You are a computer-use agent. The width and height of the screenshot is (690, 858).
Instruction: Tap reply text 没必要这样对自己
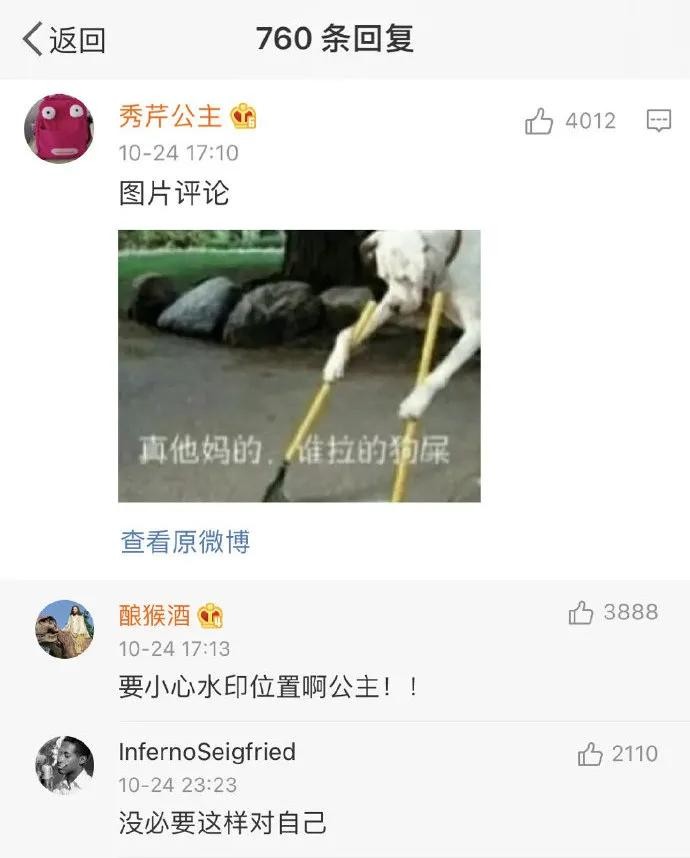tap(223, 823)
